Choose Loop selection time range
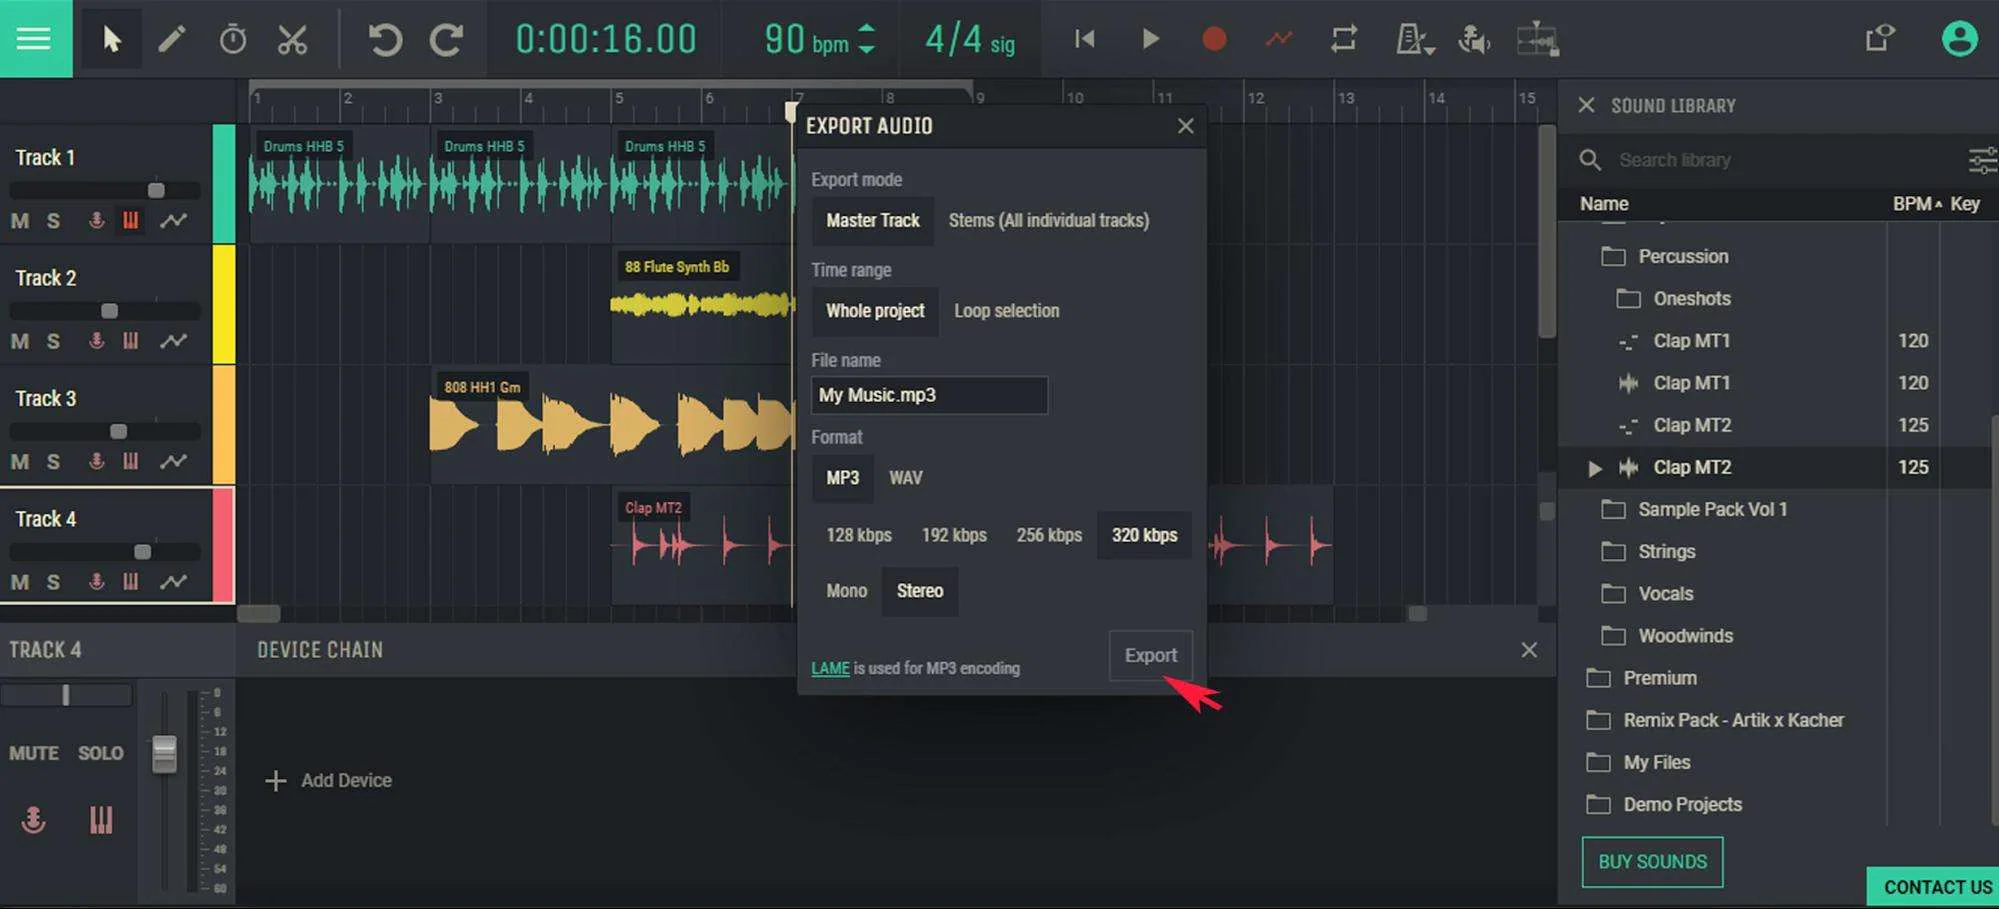Screen dimensions: 1999x909 coord(1006,311)
